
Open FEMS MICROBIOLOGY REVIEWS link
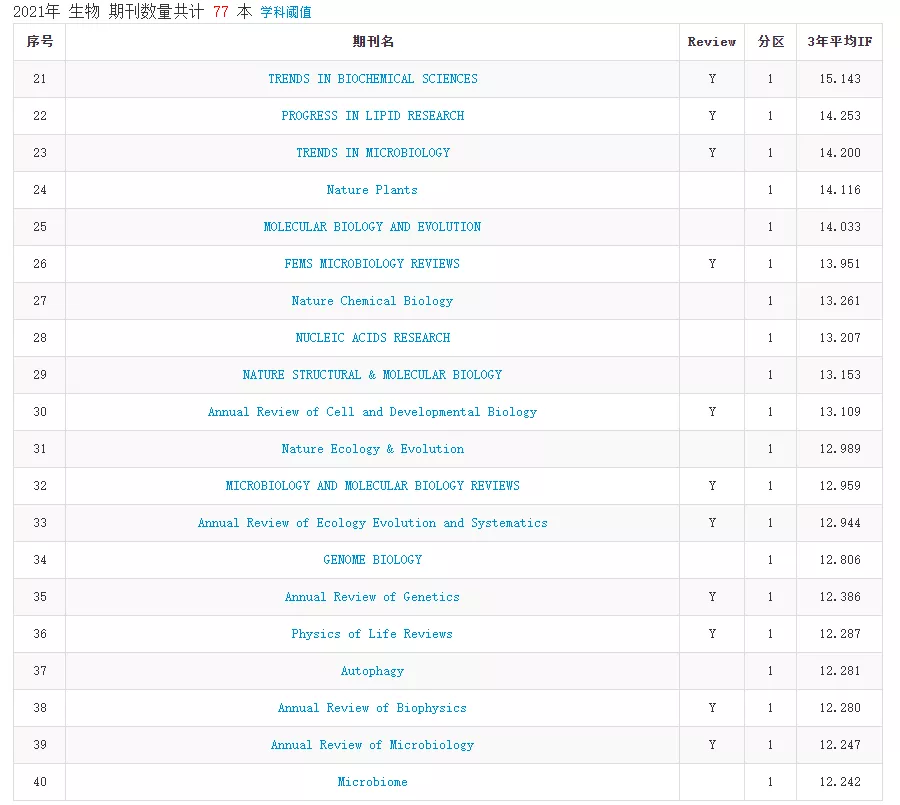[x=372, y=264]
